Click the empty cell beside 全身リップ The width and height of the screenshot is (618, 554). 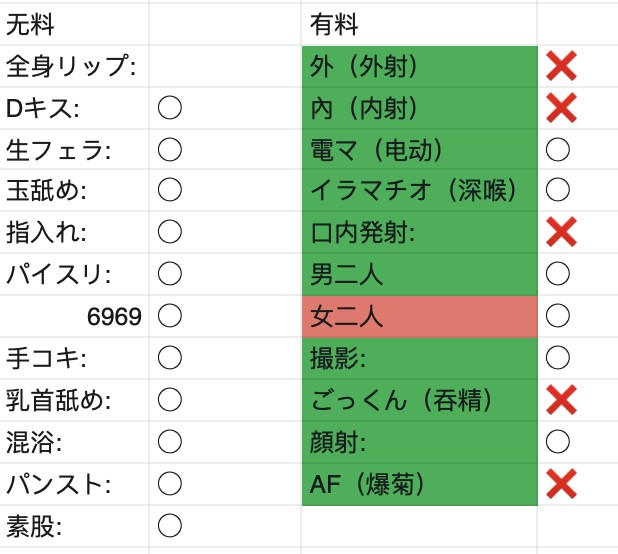pos(225,66)
